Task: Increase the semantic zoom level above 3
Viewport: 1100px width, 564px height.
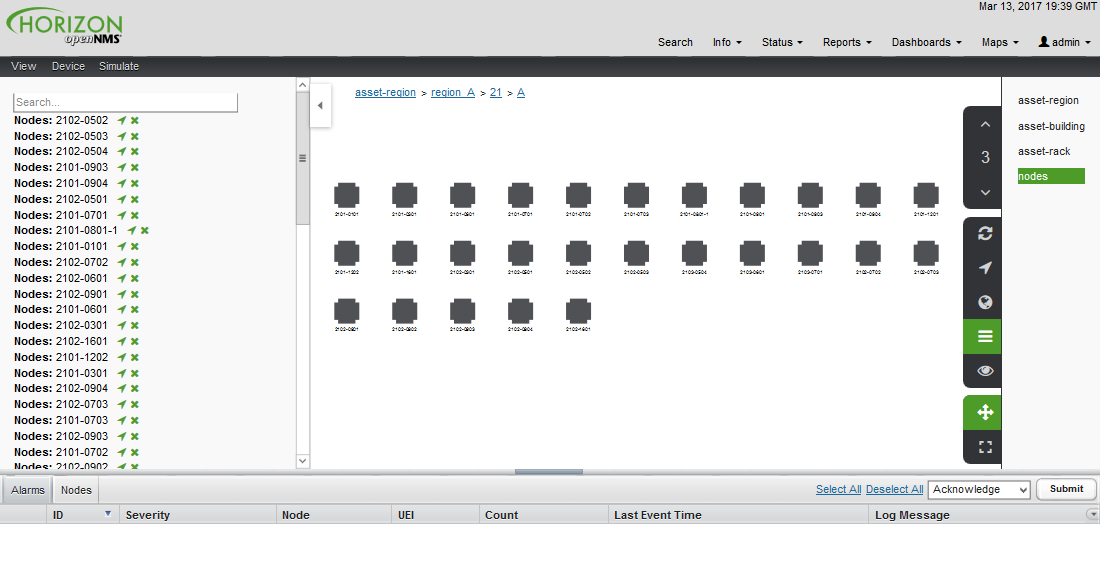Action: pos(985,125)
